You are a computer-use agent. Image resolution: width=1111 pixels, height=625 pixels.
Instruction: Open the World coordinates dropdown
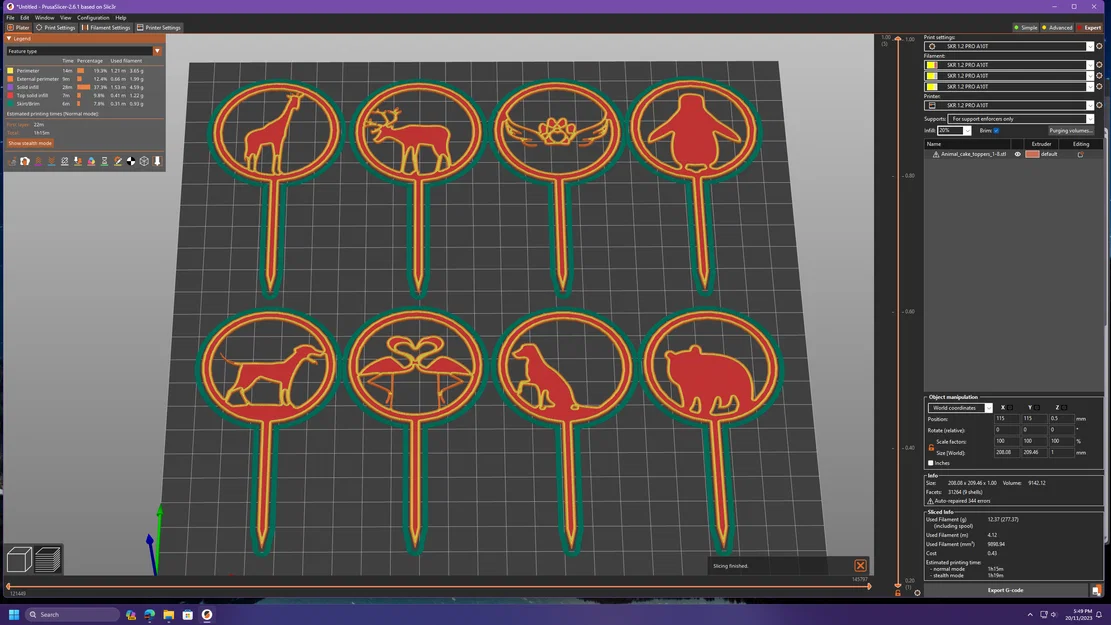tap(960, 407)
